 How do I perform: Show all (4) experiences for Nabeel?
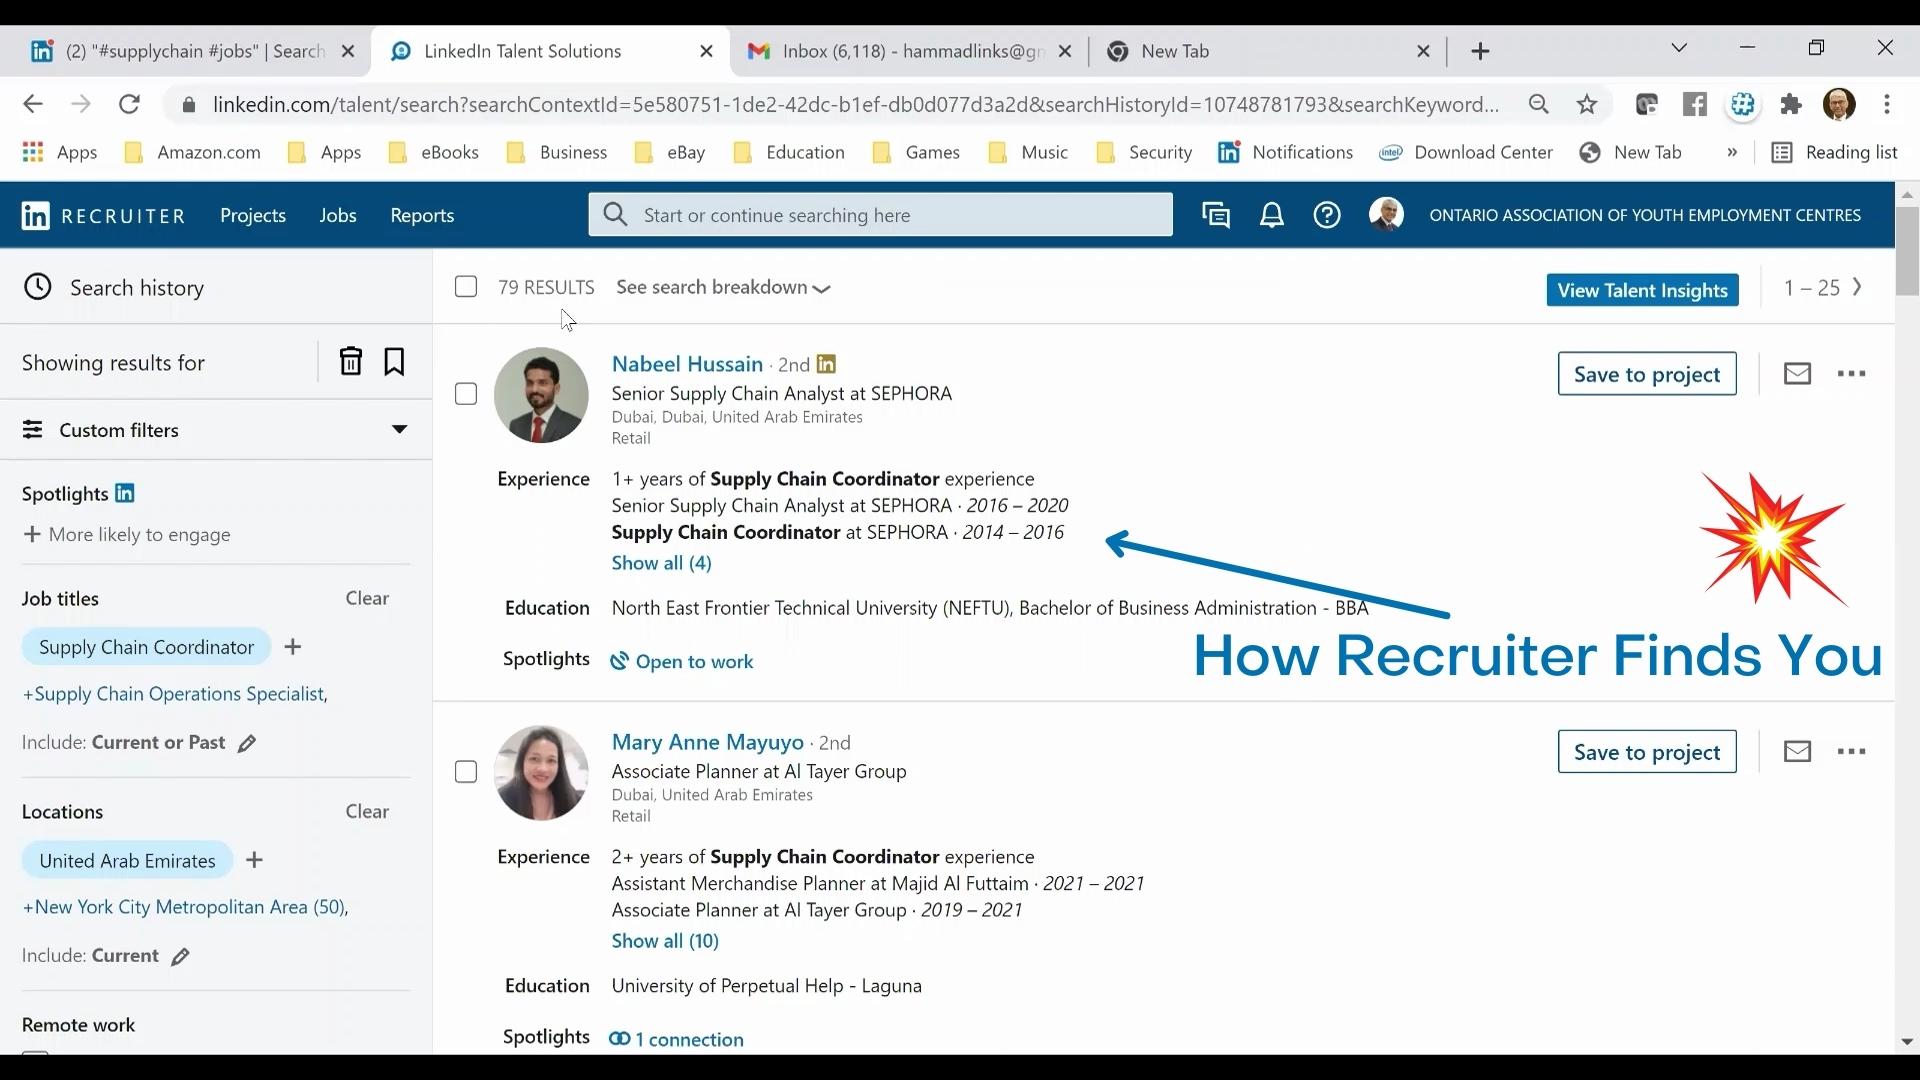point(661,563)
